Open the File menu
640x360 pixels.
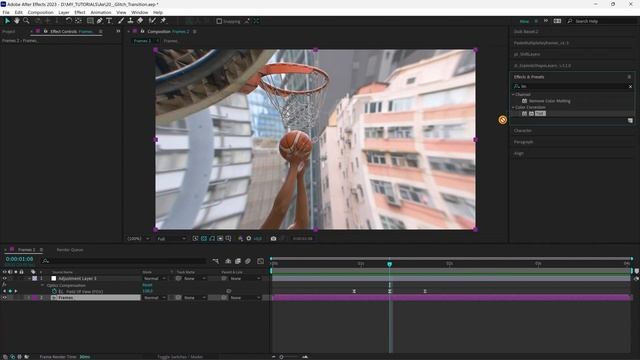(x=6, y=12)
